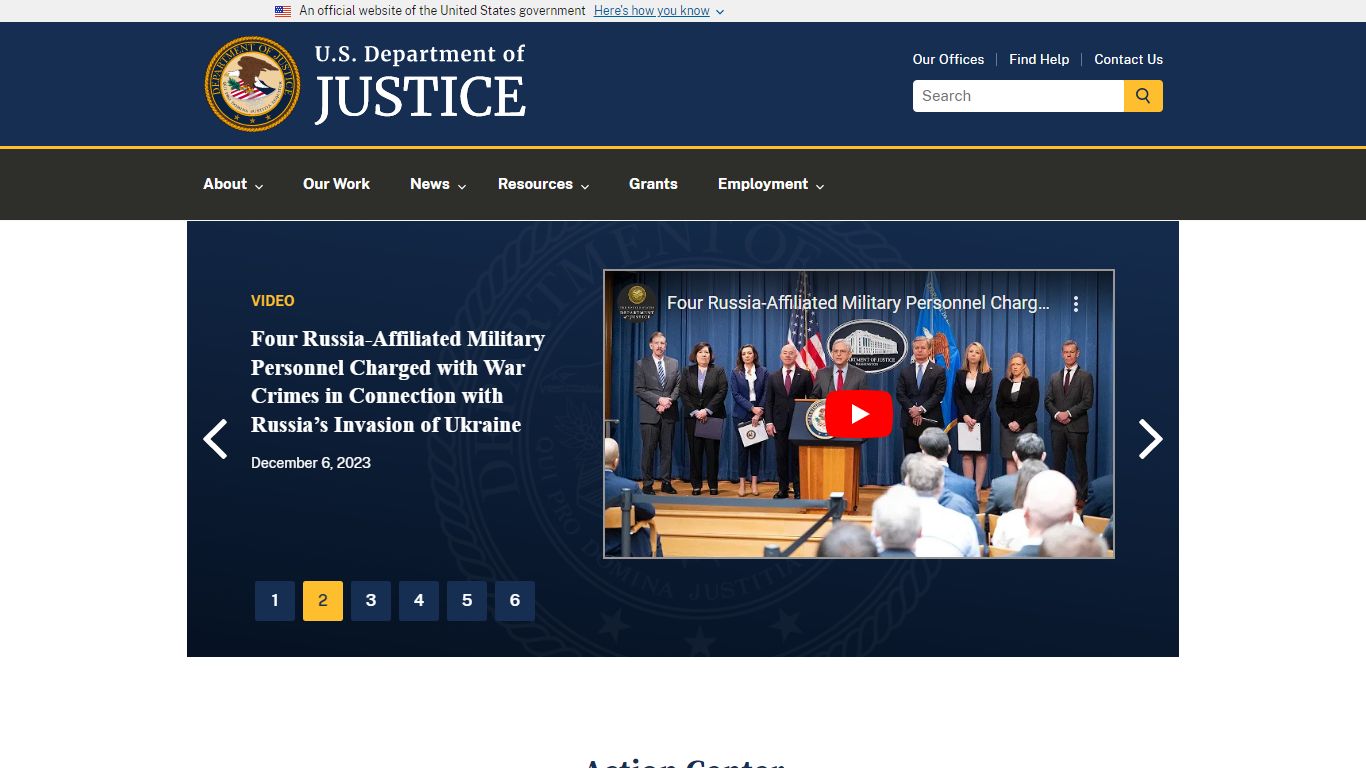Select the active carousel slide 2
The width and height of the screenshot is (1366, 768).
pos(323,601)
